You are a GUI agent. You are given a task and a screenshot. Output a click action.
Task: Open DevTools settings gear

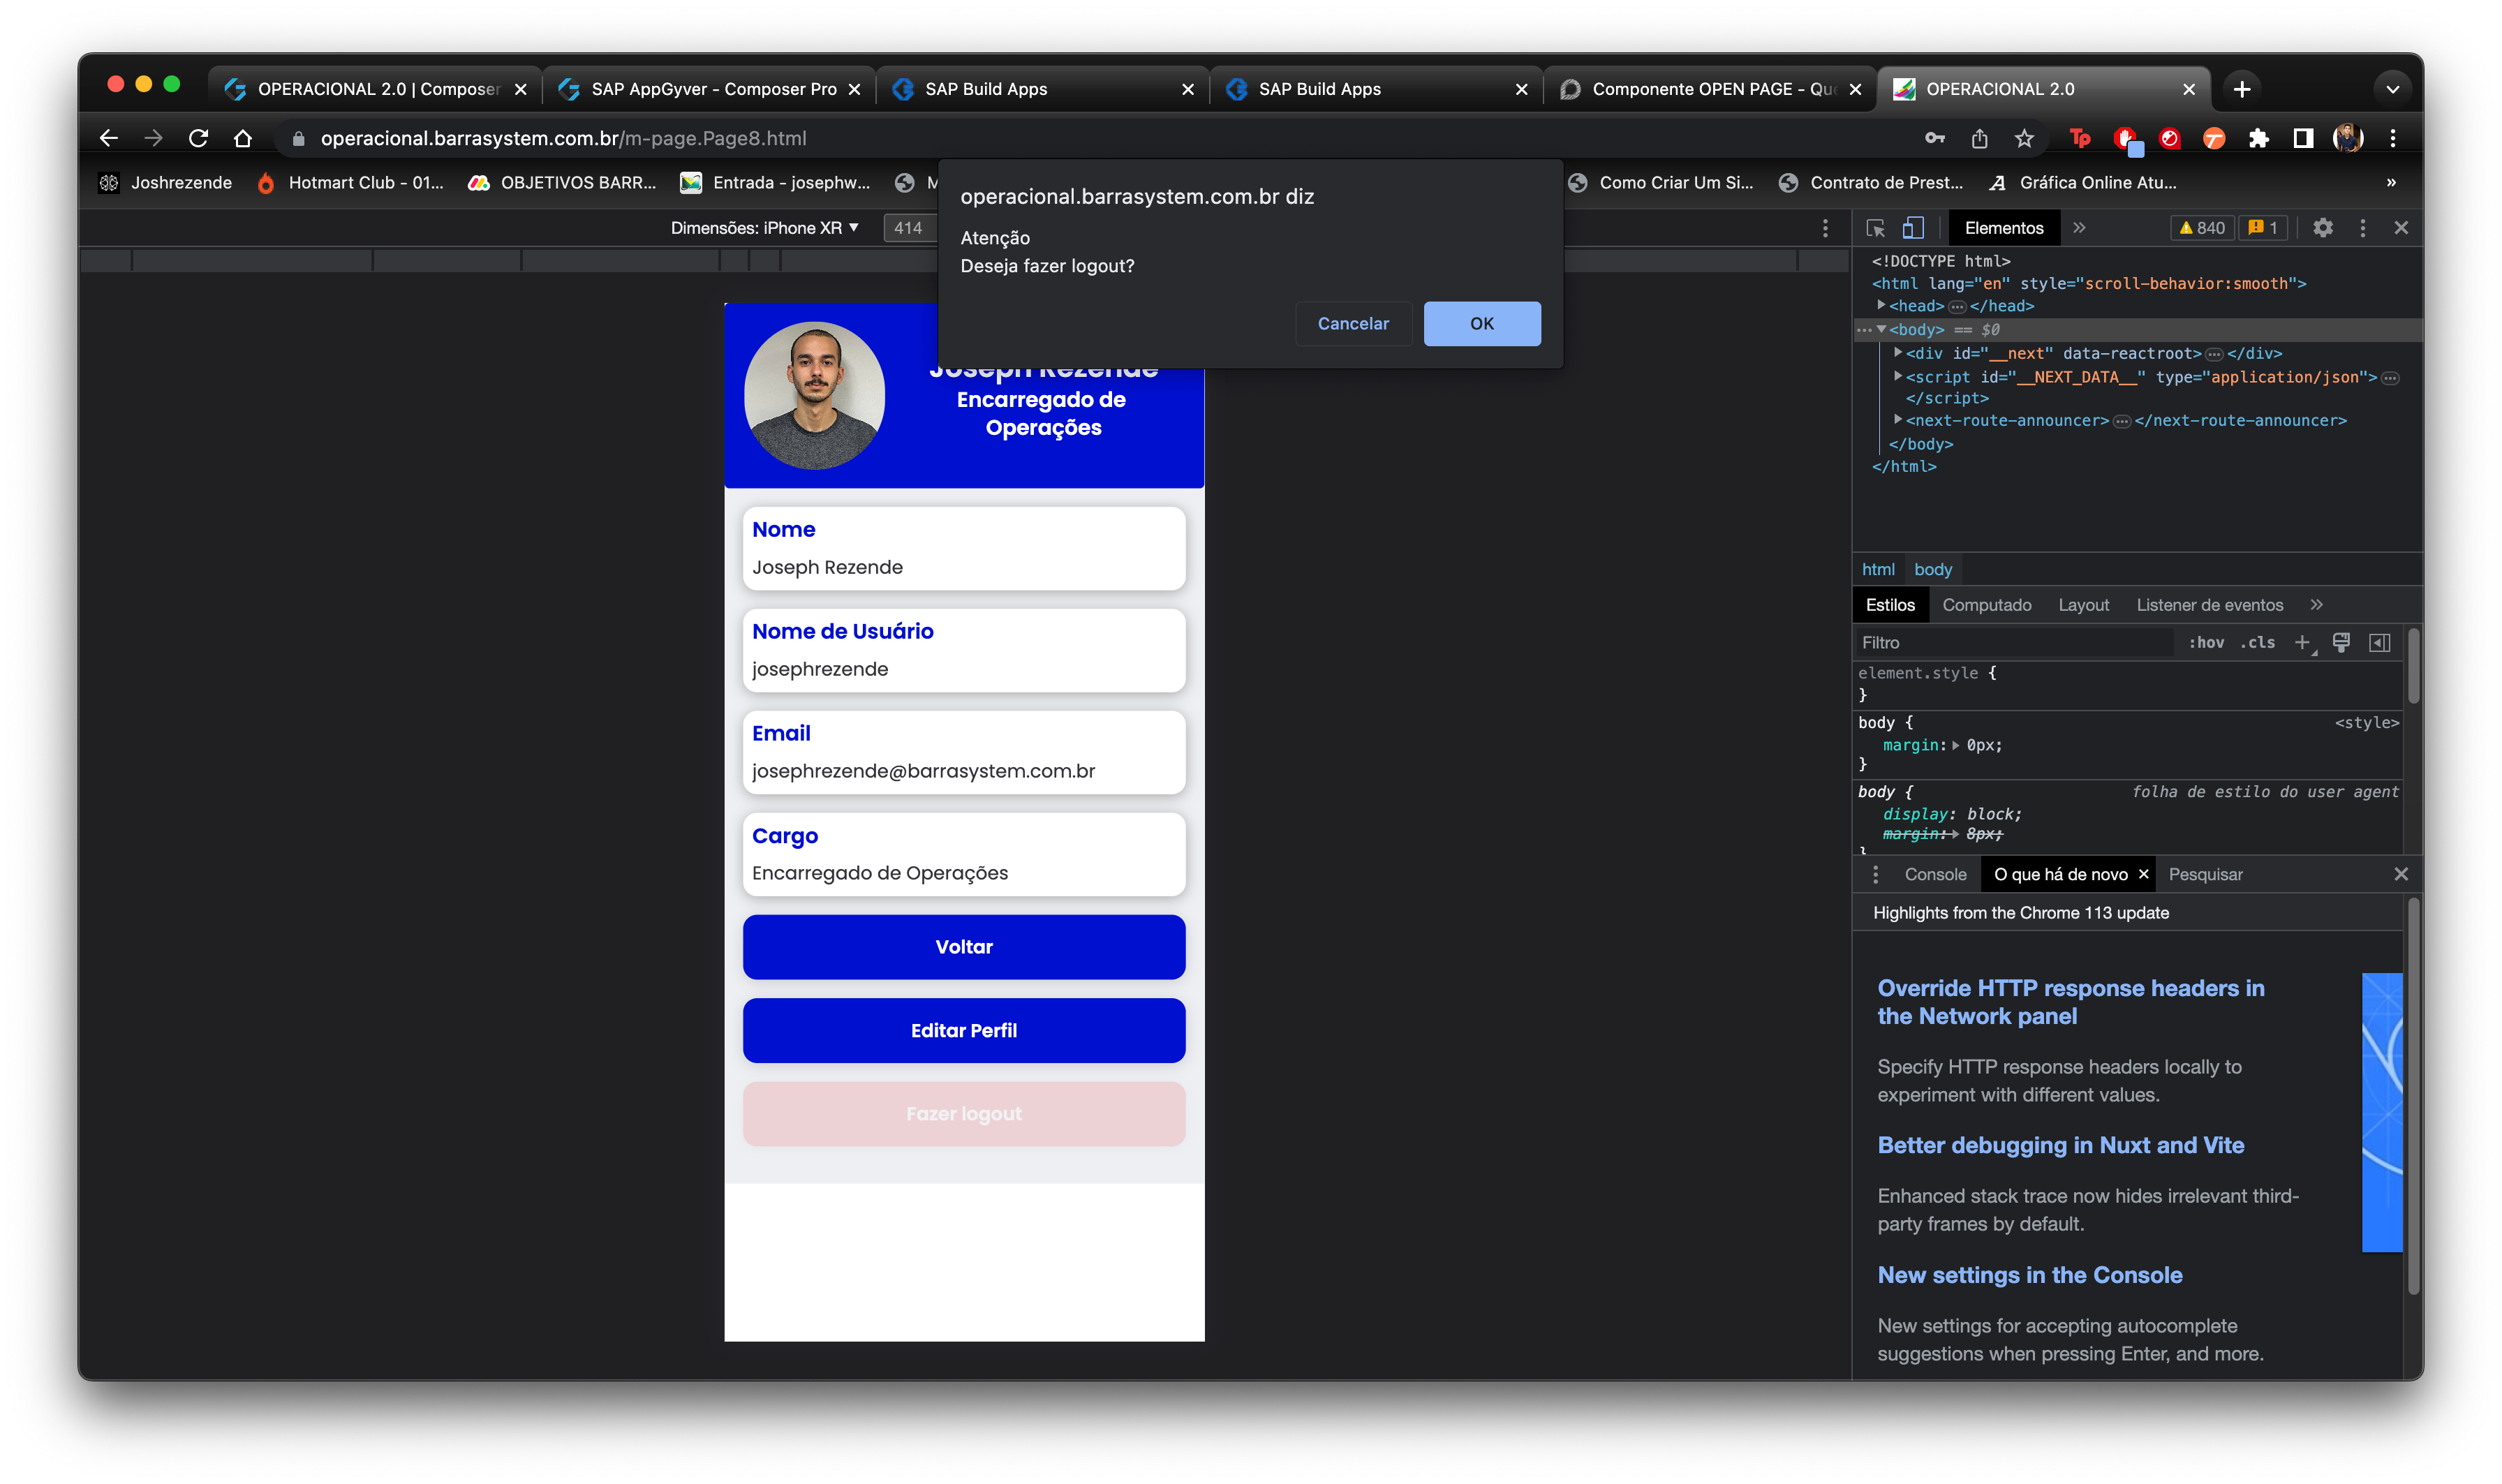click(2322, 228)
